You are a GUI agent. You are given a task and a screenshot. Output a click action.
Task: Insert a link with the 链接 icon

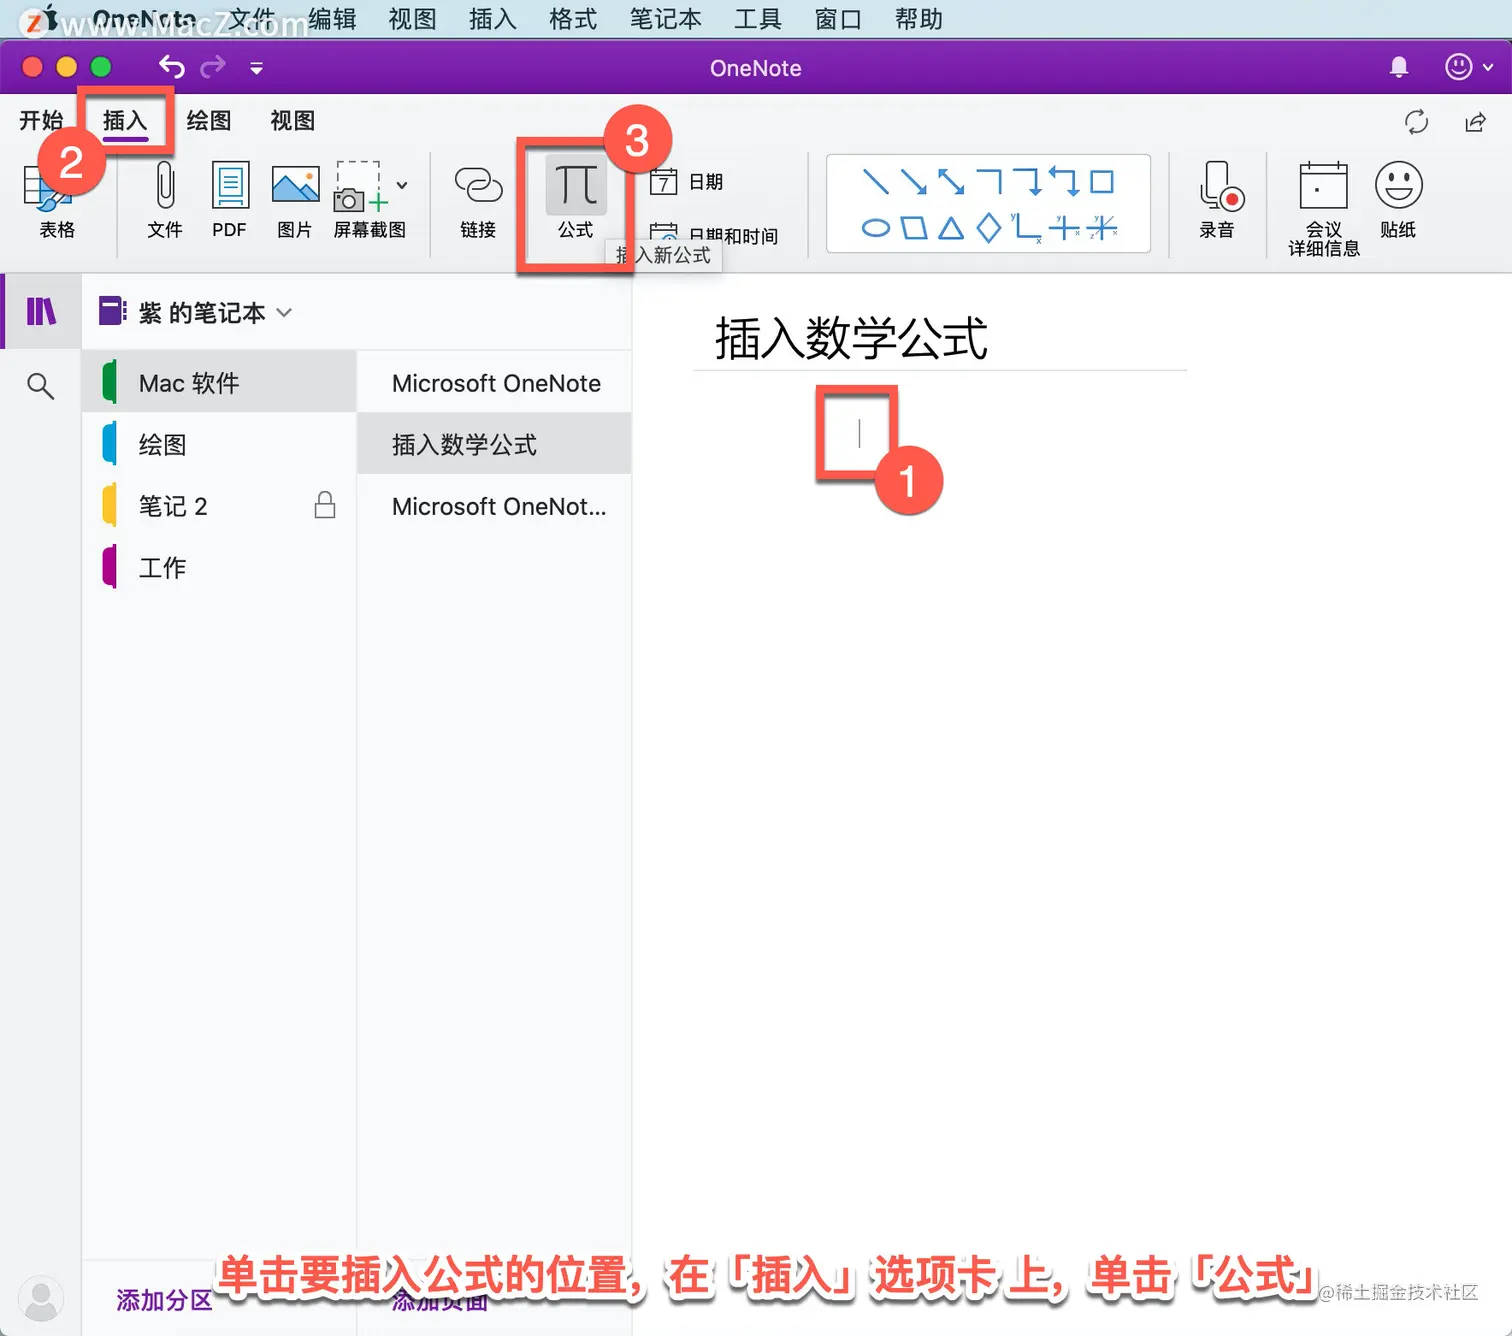point(478,201)
